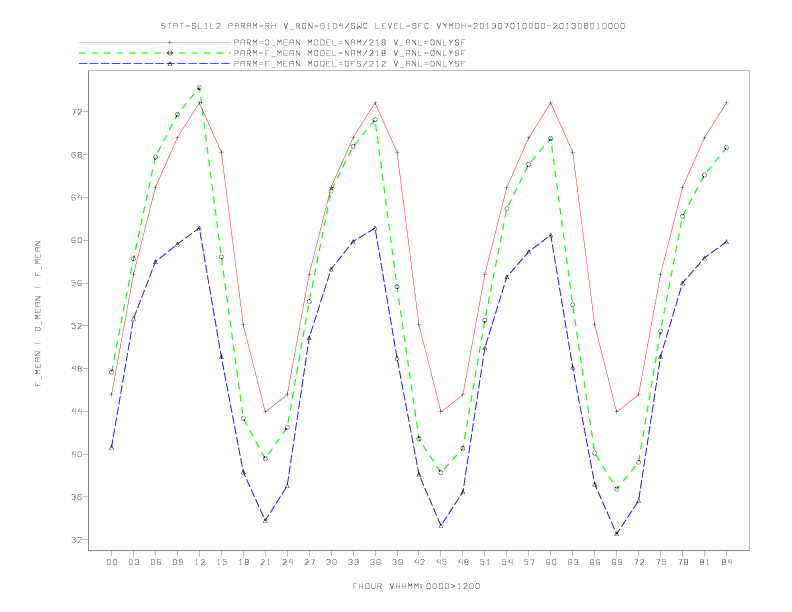
Task: Click x-axis forecast hour label 45
Action: click(x=441, y=562)
